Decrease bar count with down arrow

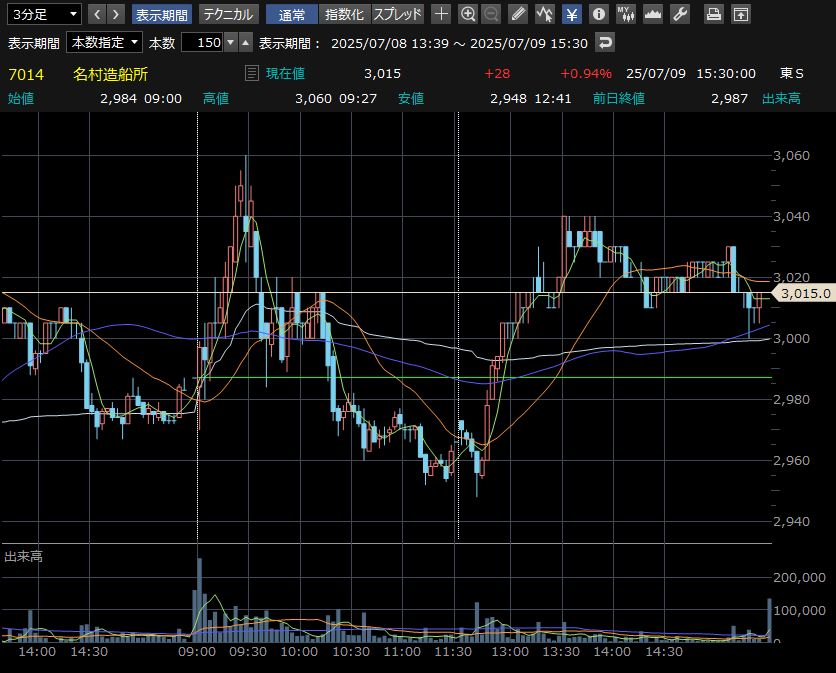(x=231, y=42)
